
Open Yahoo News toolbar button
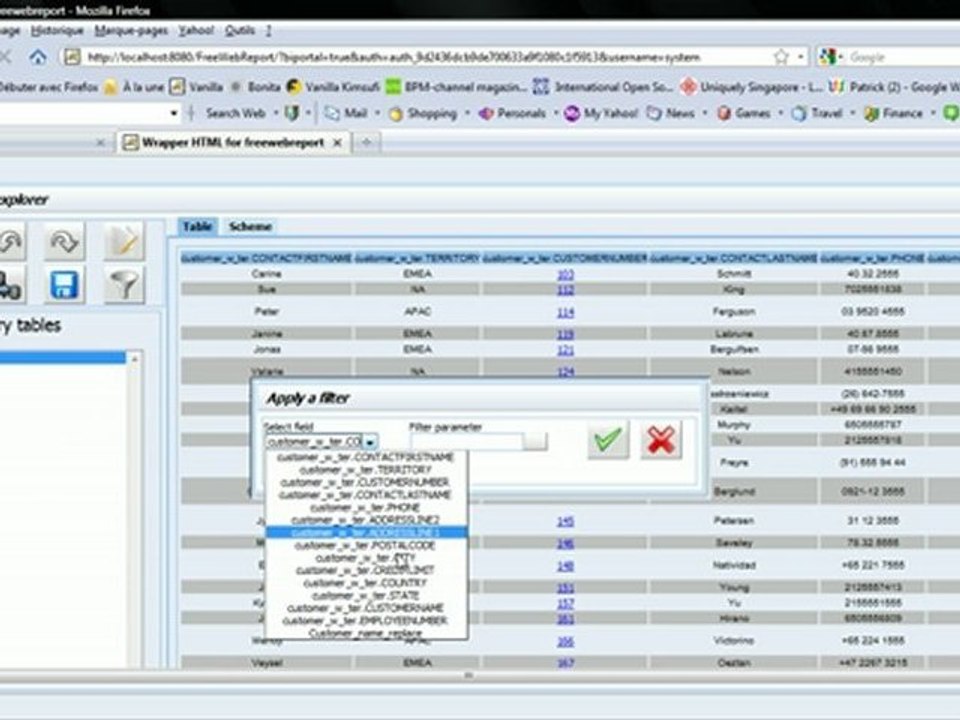pos(671,113)
